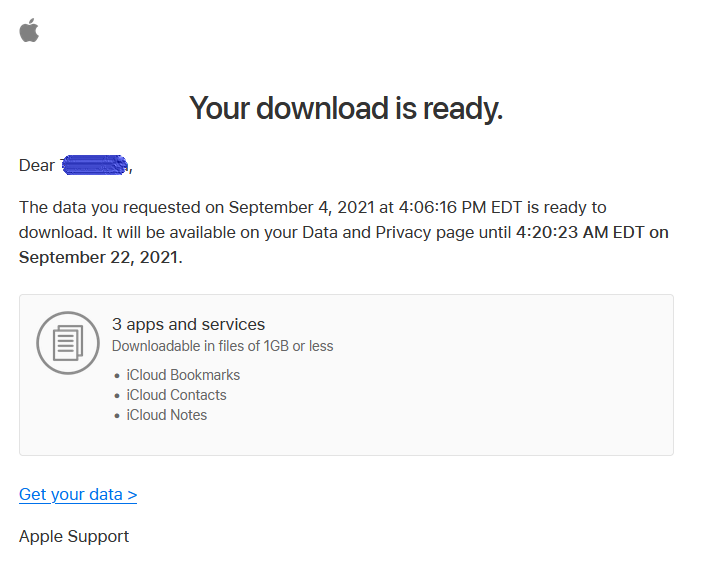Click the Apple Support signature text
The width and height of the screenshot is (721, 580).
(74, 536)
